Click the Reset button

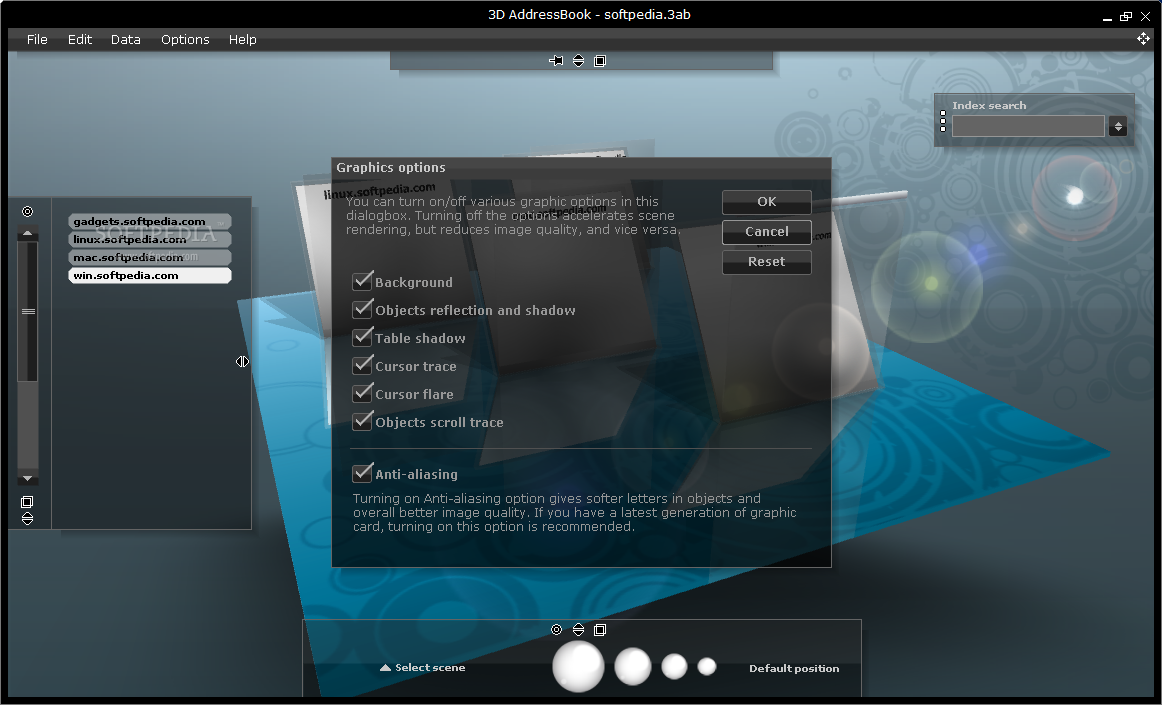click(x=767, y=262)
